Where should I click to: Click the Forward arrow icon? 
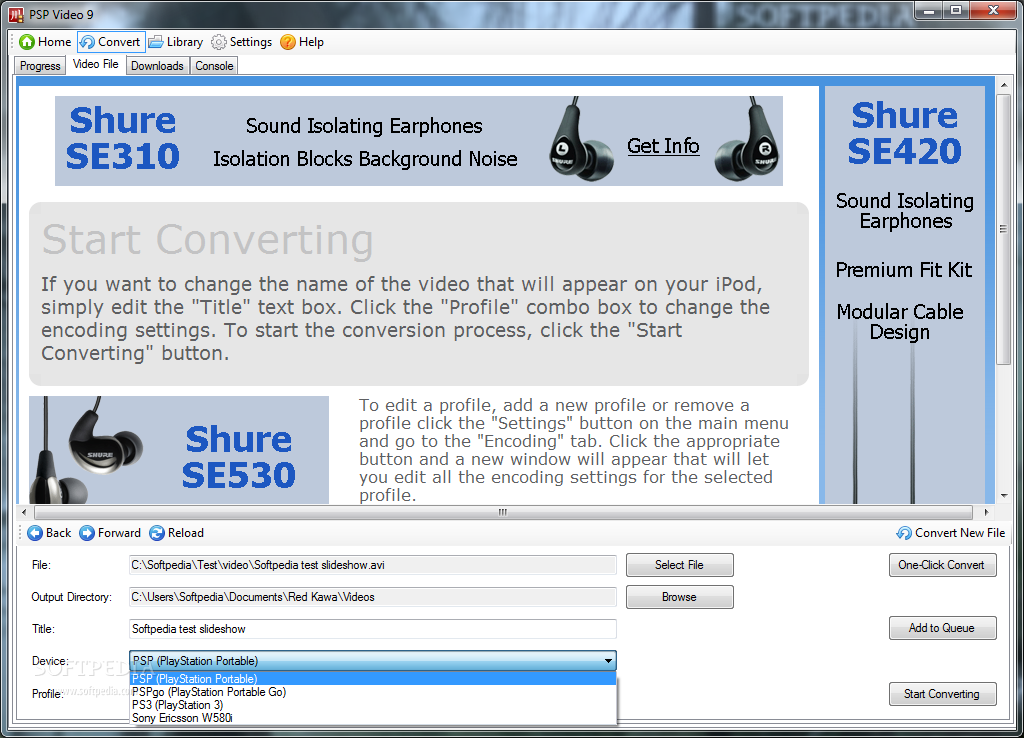(x=87, y=533)
